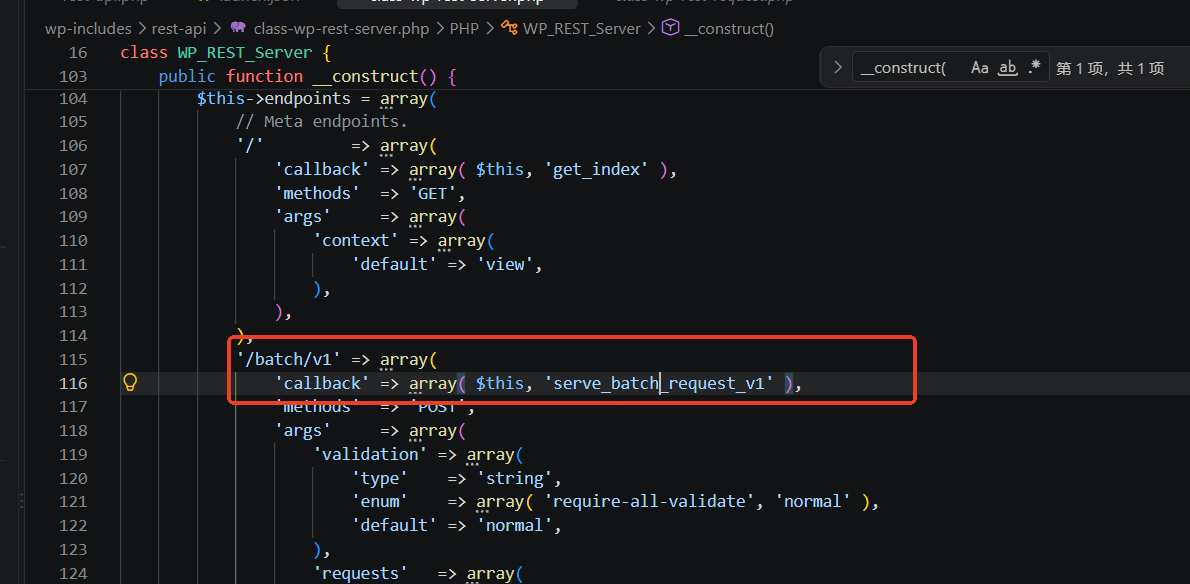Viewport: 1190px width, 584px height.
Task: Toggle regular expression search option
Action: tap(1034, 68)
